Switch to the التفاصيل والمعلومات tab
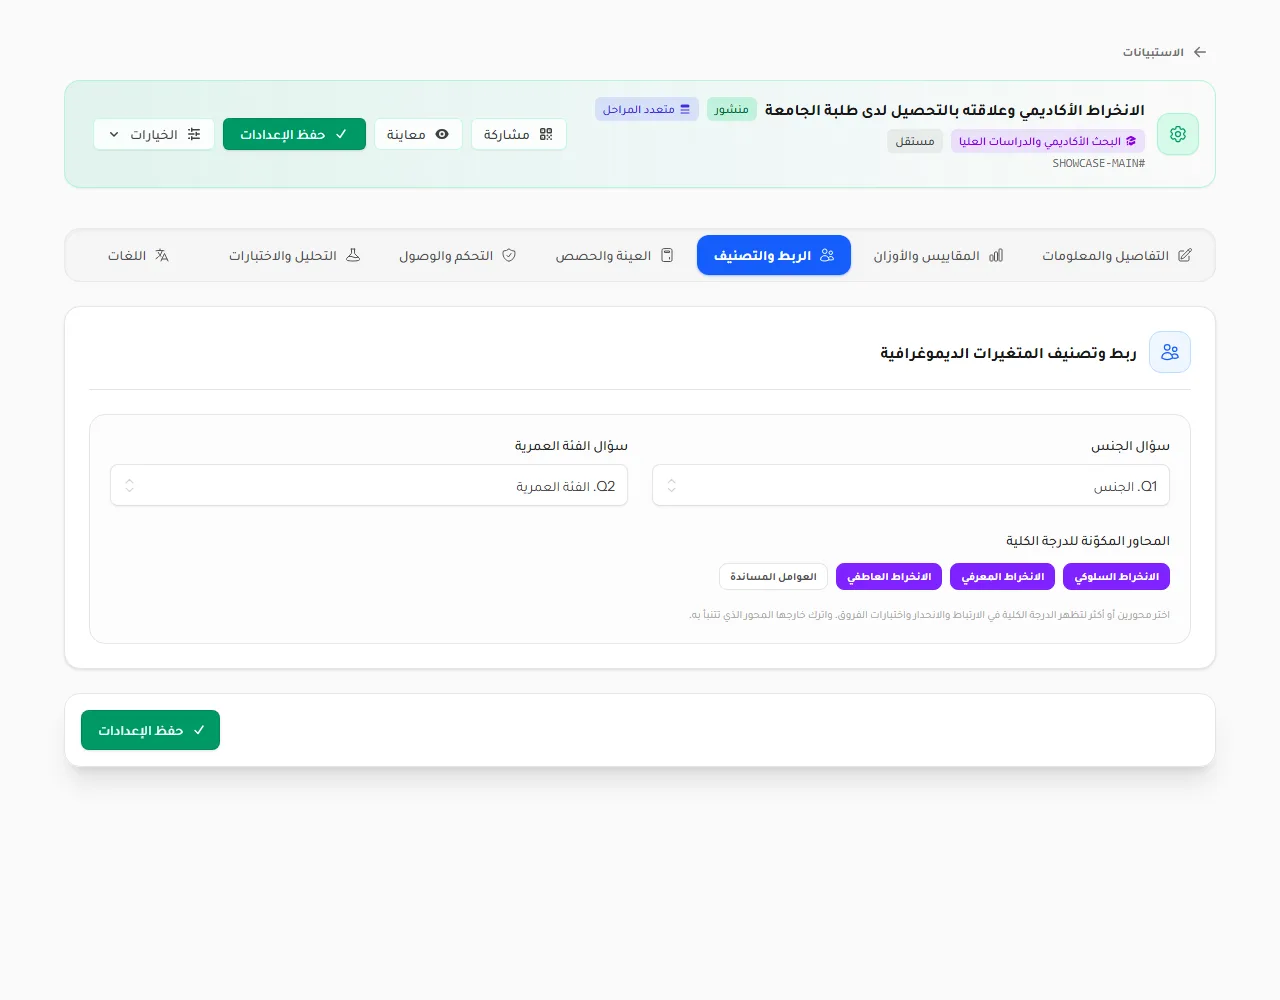The width and height of the screenshot is (1280, 1000). 1117,255
